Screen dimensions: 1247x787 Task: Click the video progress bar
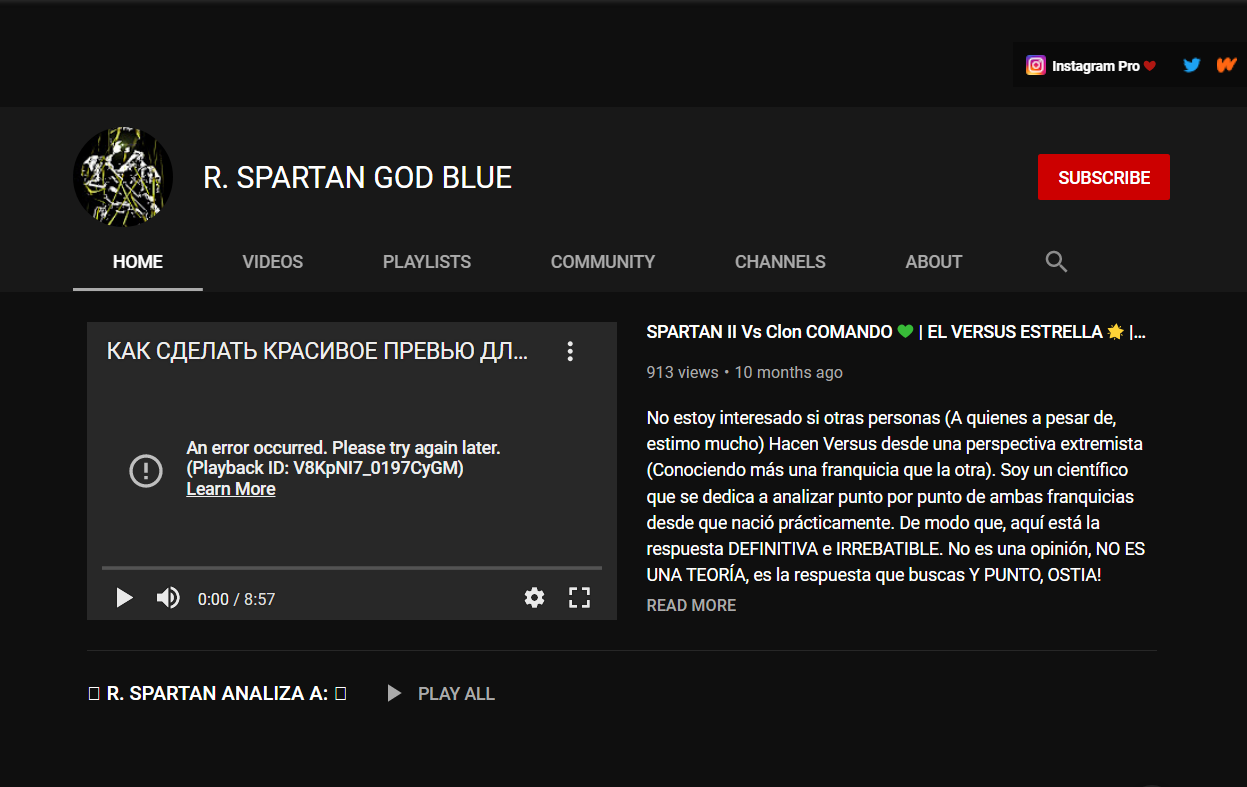click(x=352, y=568)
